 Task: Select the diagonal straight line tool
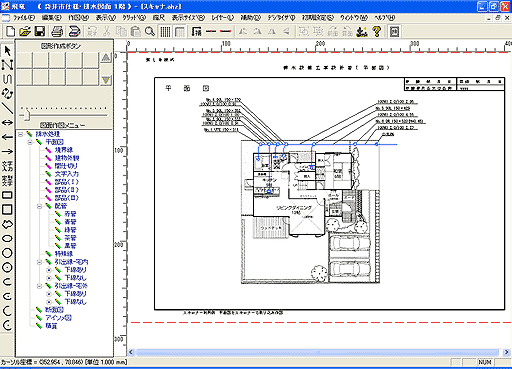7,108
